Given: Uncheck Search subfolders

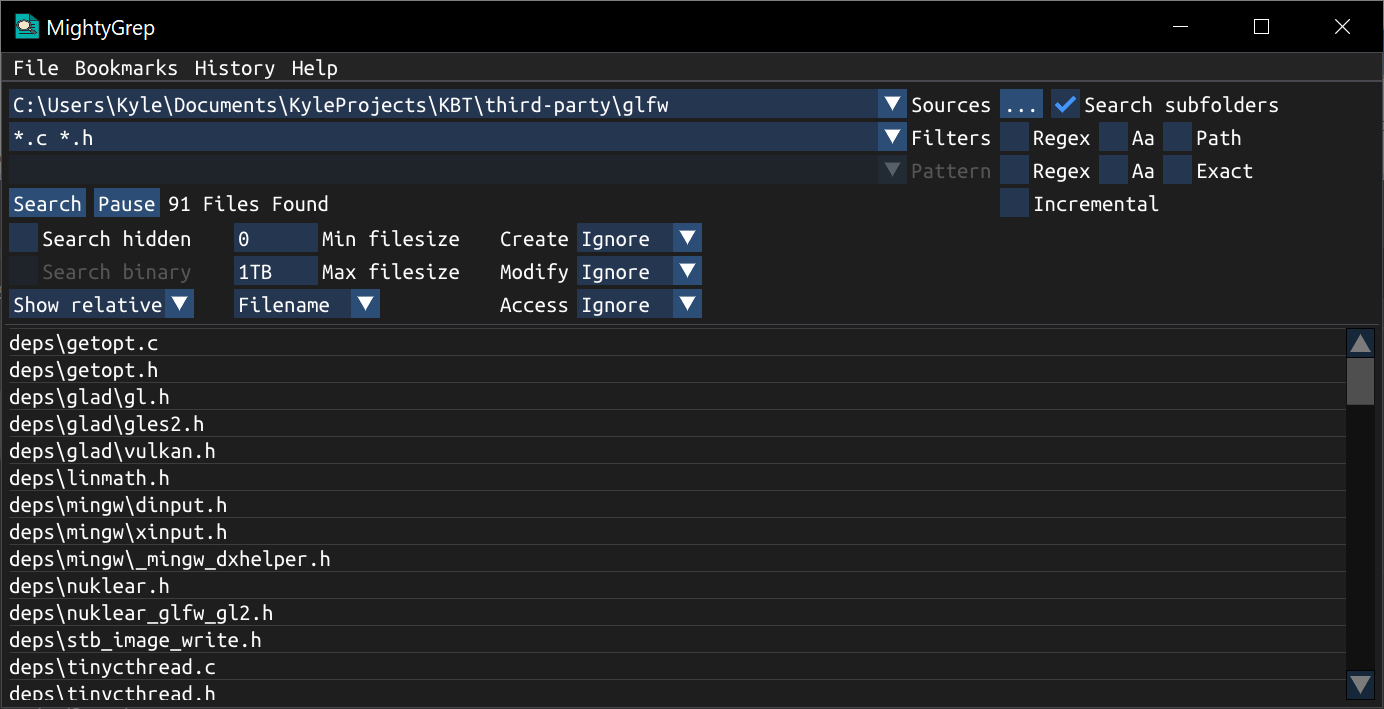Looking at the screenshot, I should click(1065, 103).
